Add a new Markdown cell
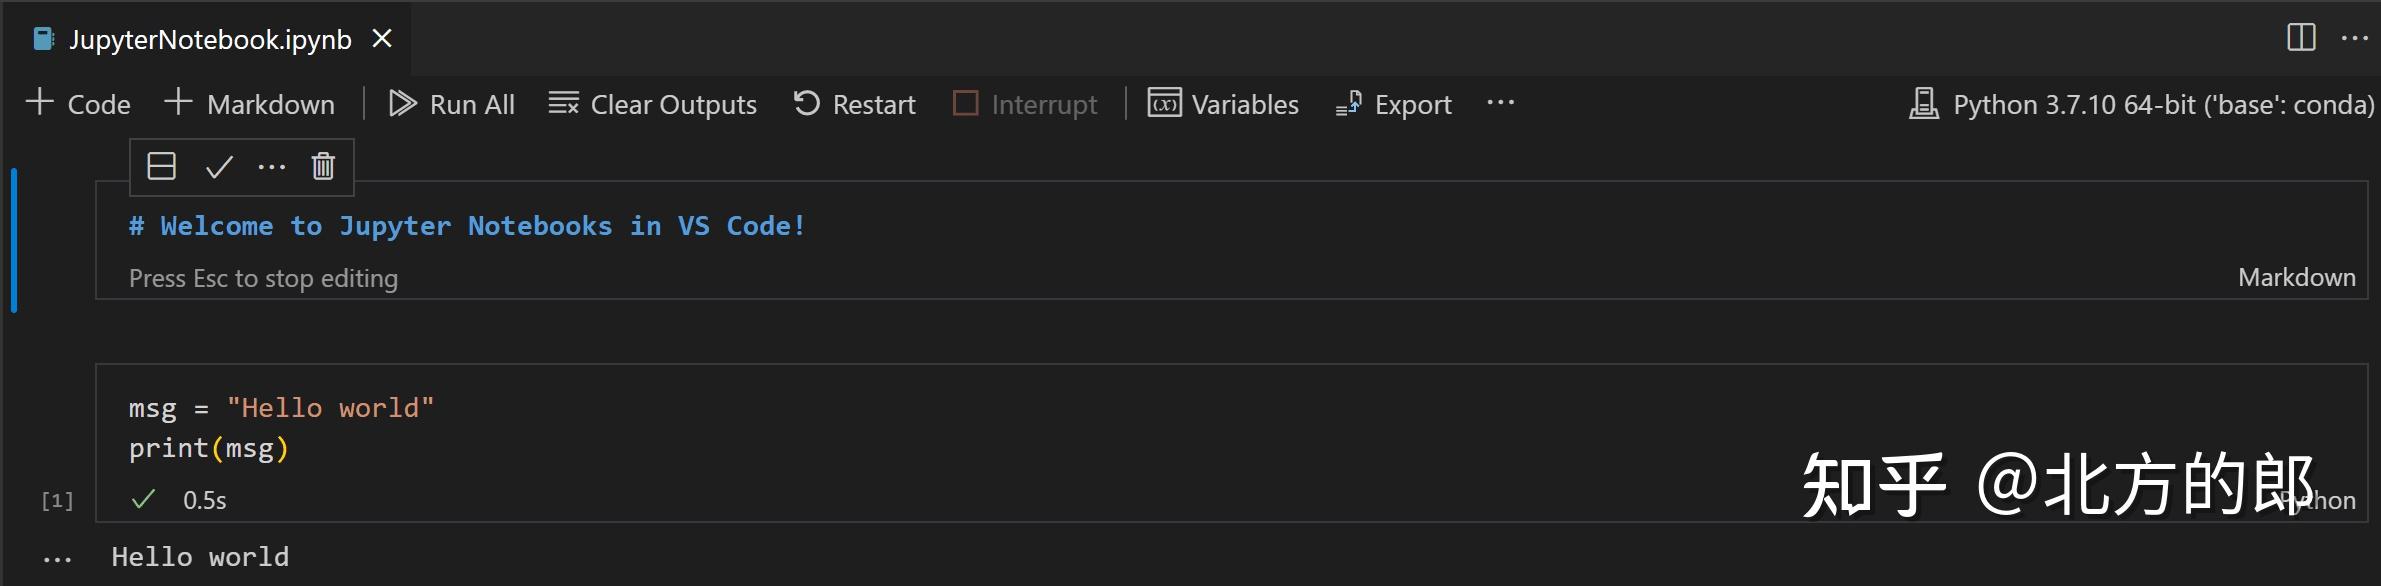 click(249, 103)
